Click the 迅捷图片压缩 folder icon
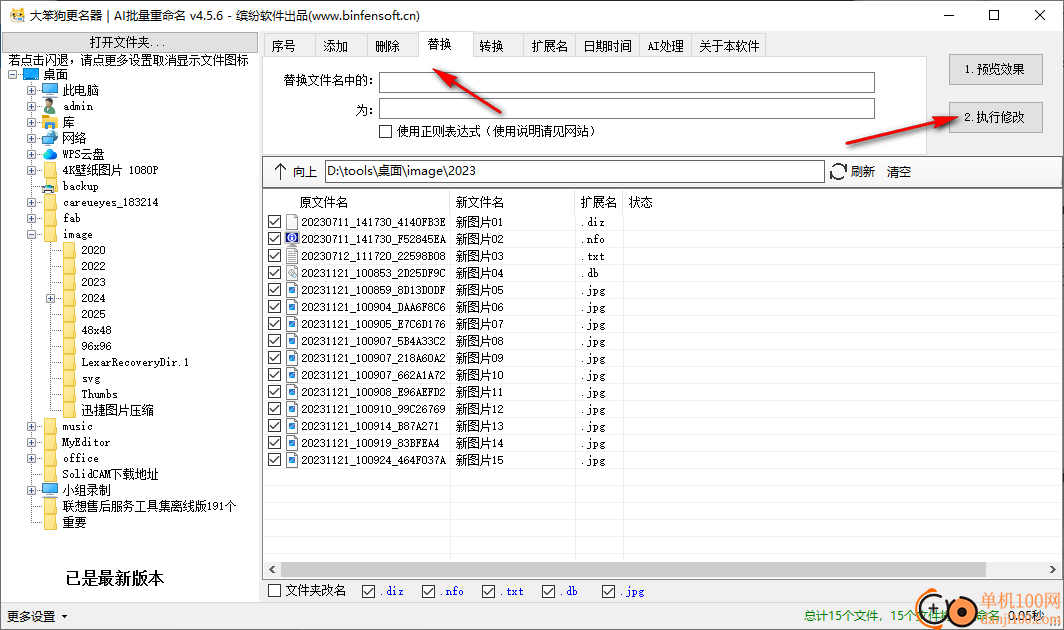Image resolution: width=1064 pixels, height=630 pixels. coord(69,410)
